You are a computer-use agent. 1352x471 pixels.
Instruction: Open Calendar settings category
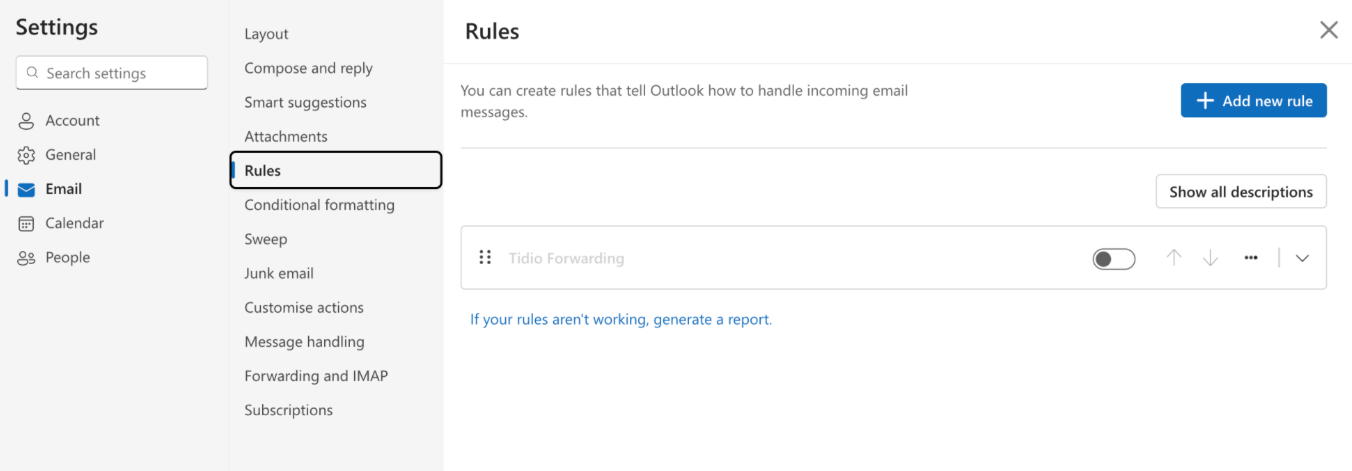pos(74,223)
